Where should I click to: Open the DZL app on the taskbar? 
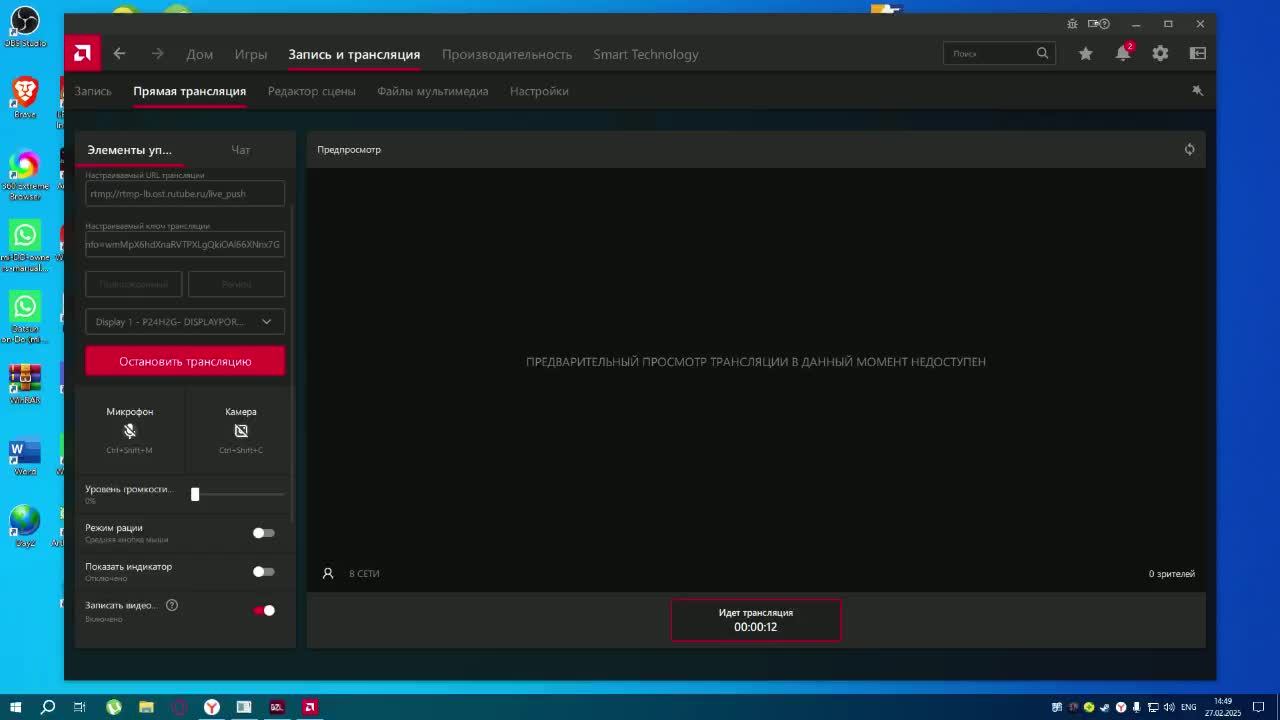tap(277, 707)
